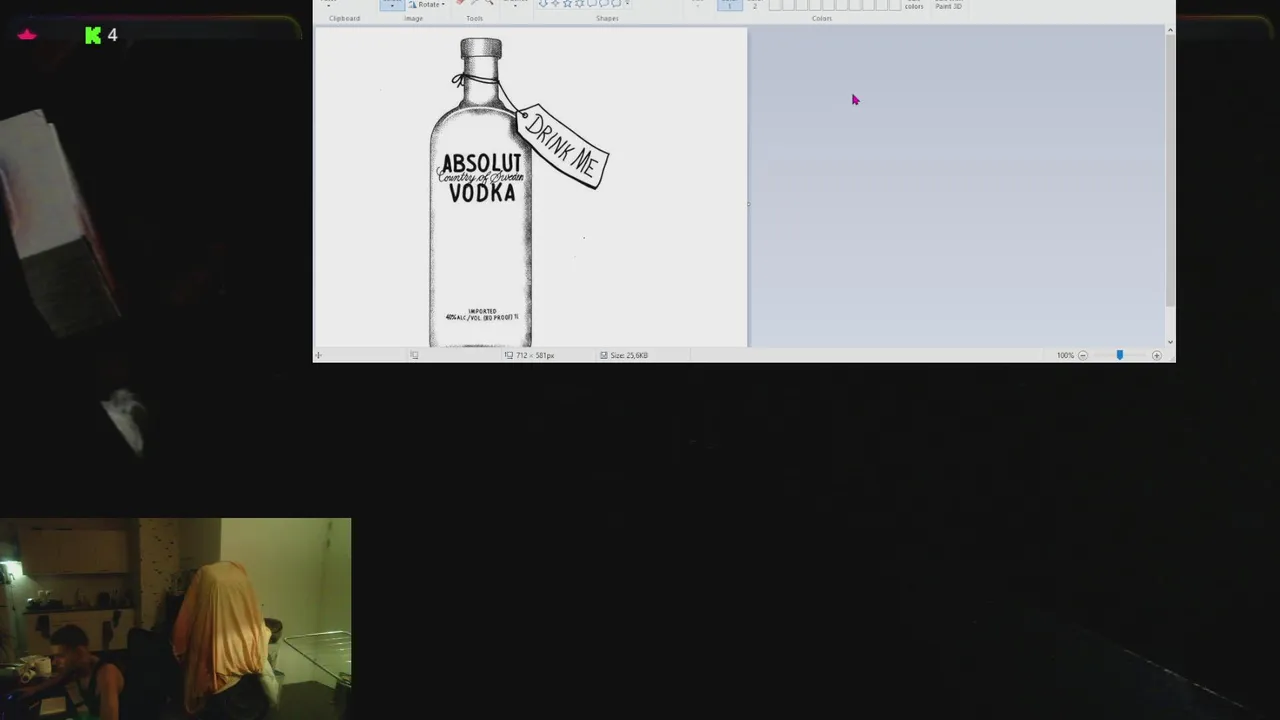The height and width of the screenshot is (720, 1280).
Task: Click the Paint zoom slider handle
Action: (x=1119, y=355)
